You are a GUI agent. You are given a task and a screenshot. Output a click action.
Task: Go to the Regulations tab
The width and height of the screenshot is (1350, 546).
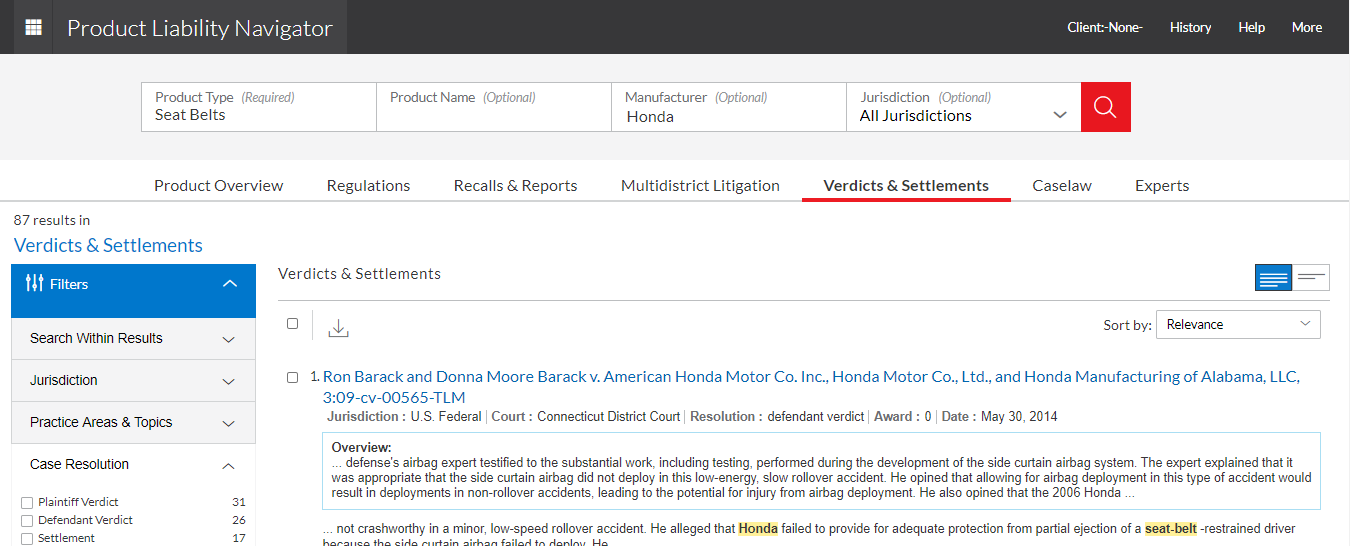coord(368,185)
